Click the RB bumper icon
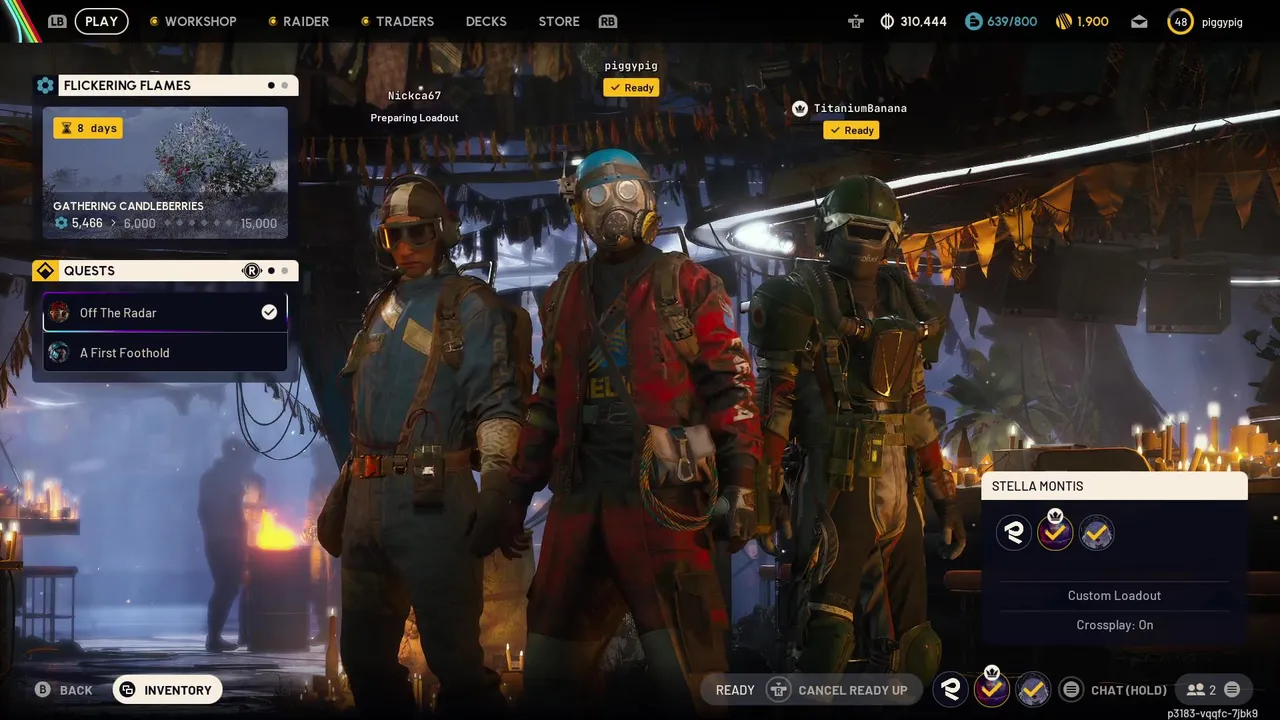 [607, 21]
